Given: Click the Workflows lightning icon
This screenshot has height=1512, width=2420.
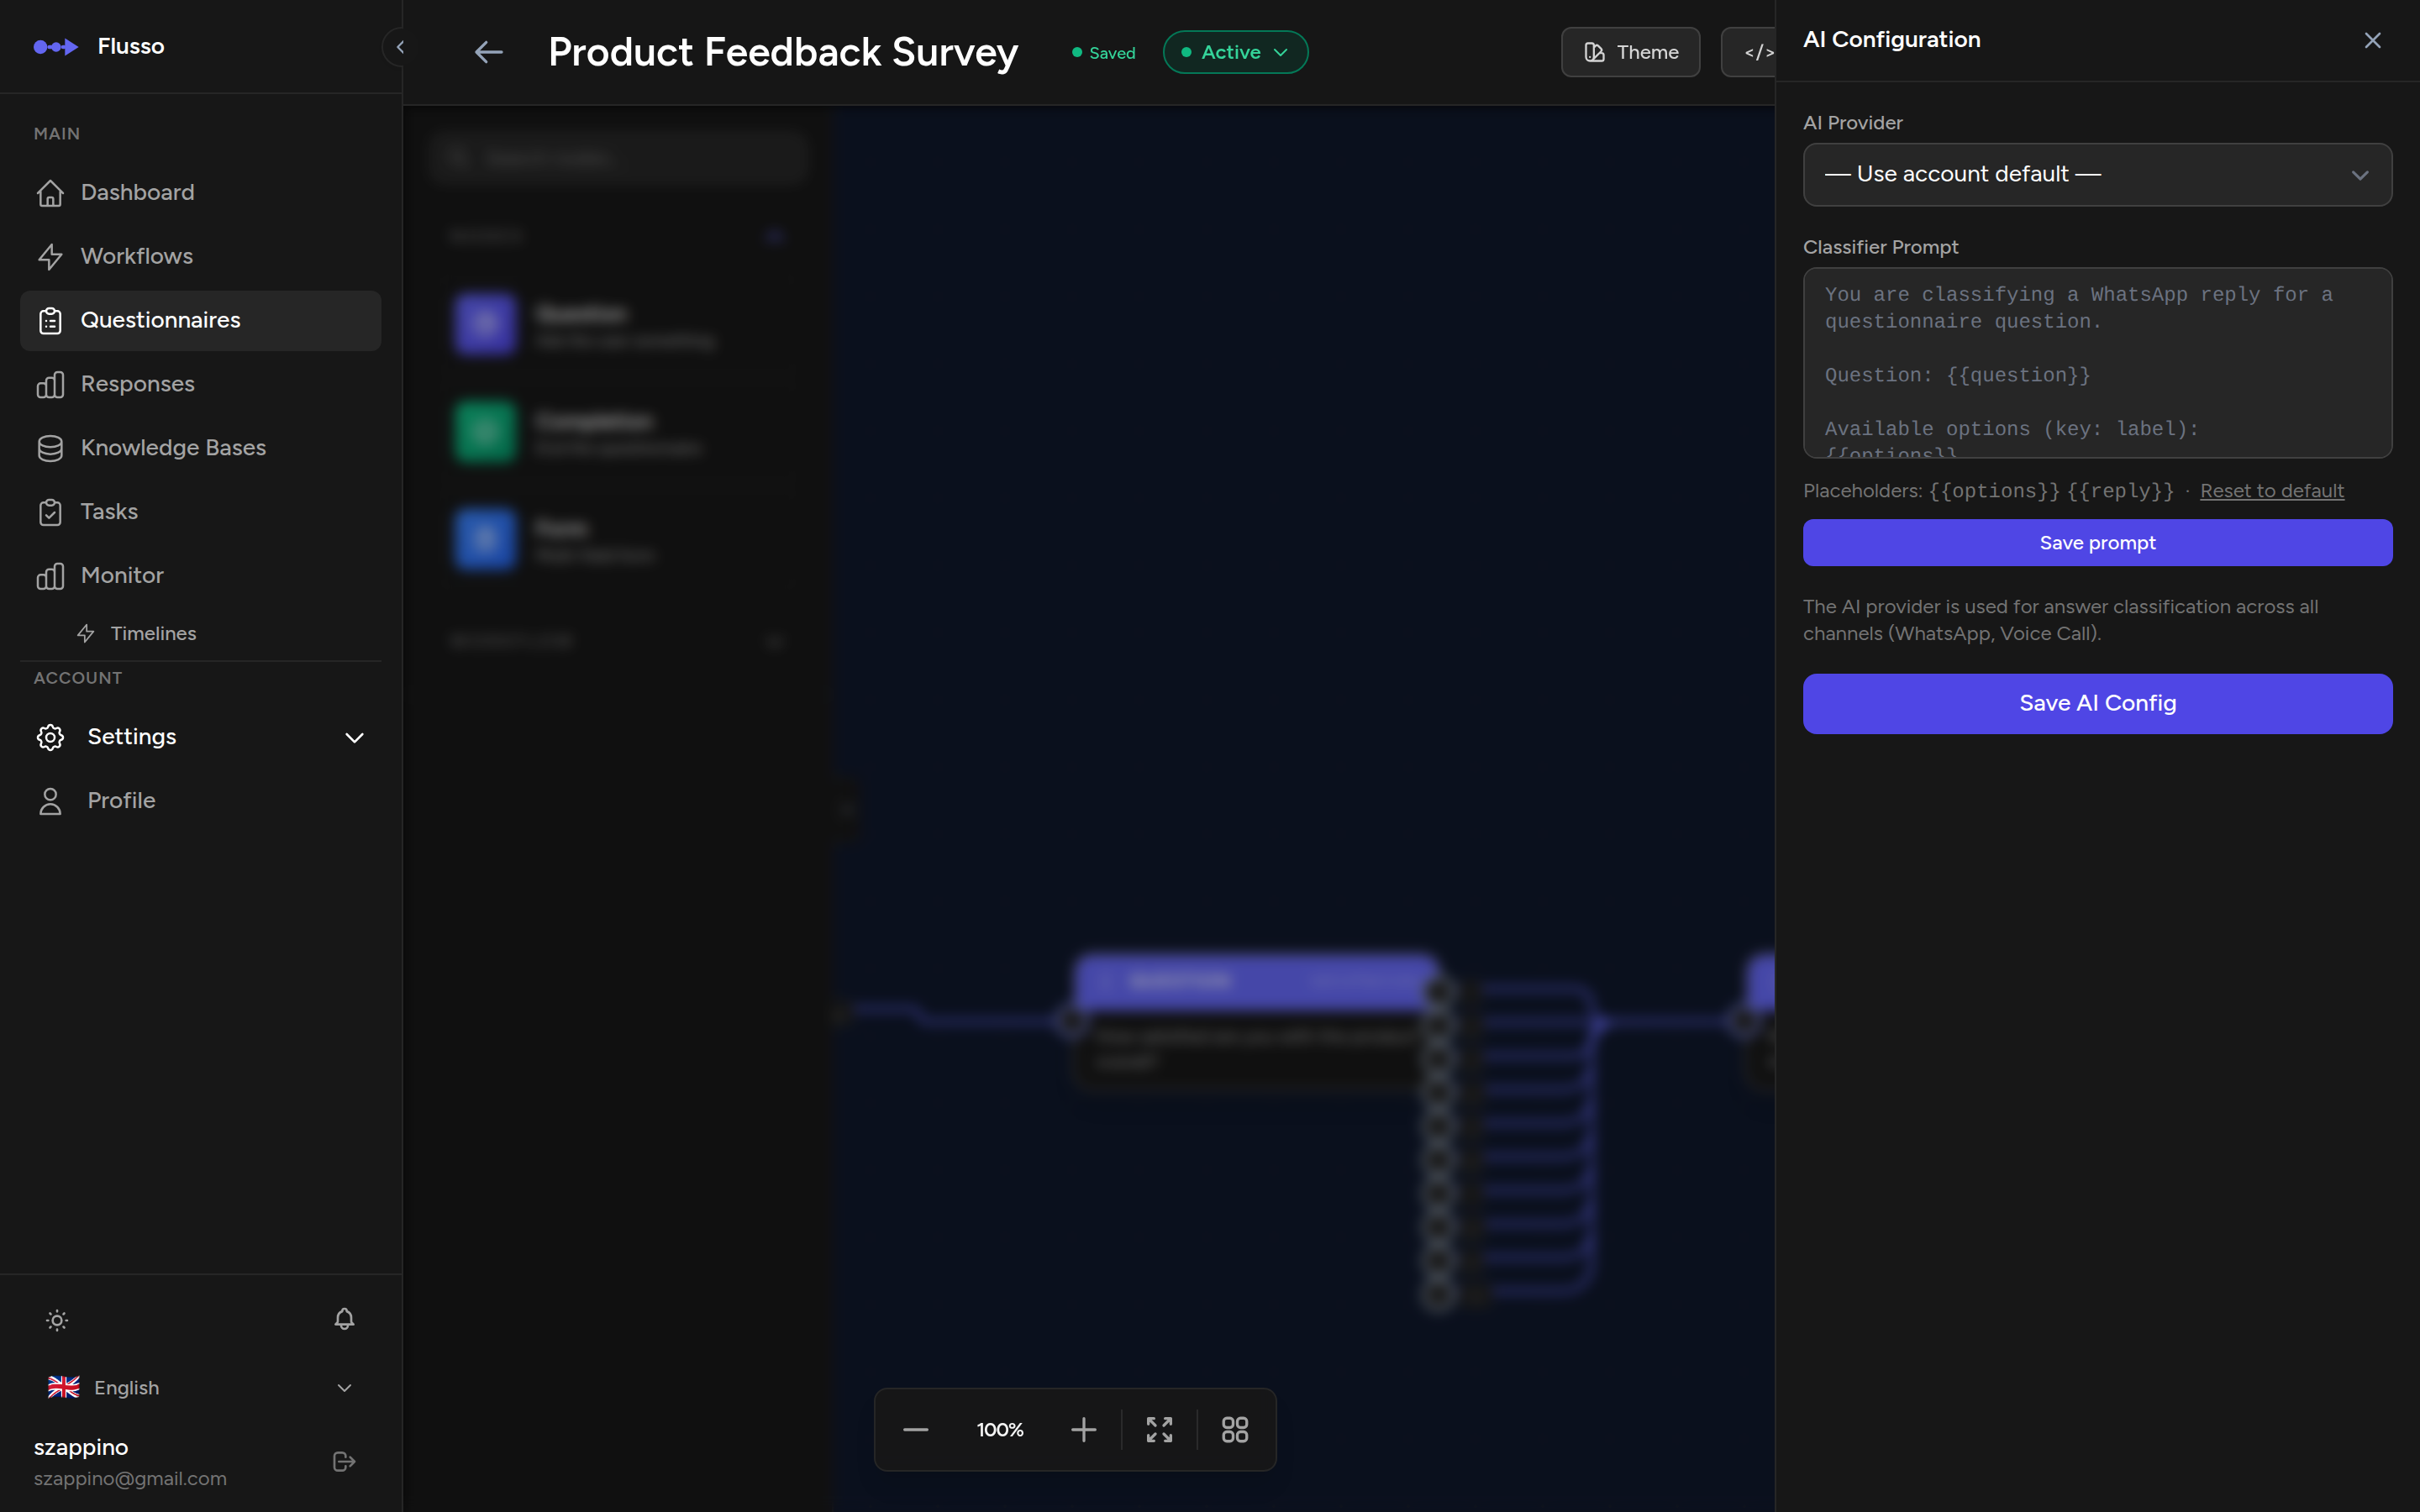Looking at the screenshot, I should pyautogui.click(x=50, y=257).
